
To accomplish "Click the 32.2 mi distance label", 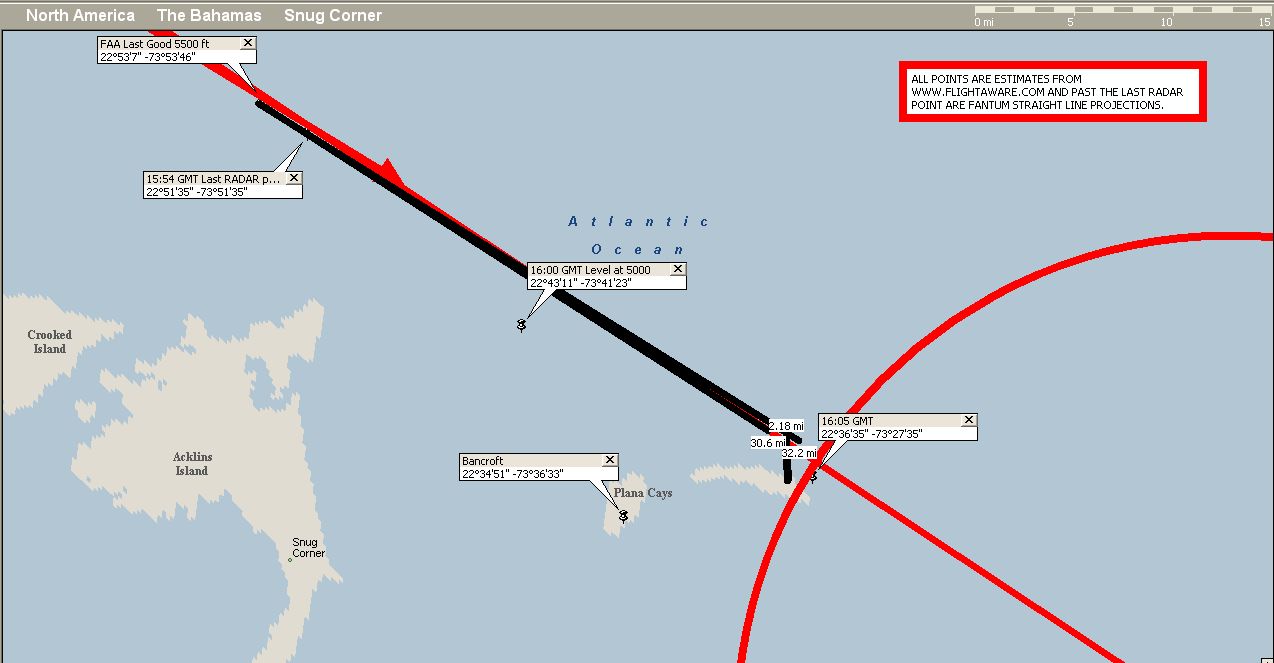I will (x=799, y=453).
